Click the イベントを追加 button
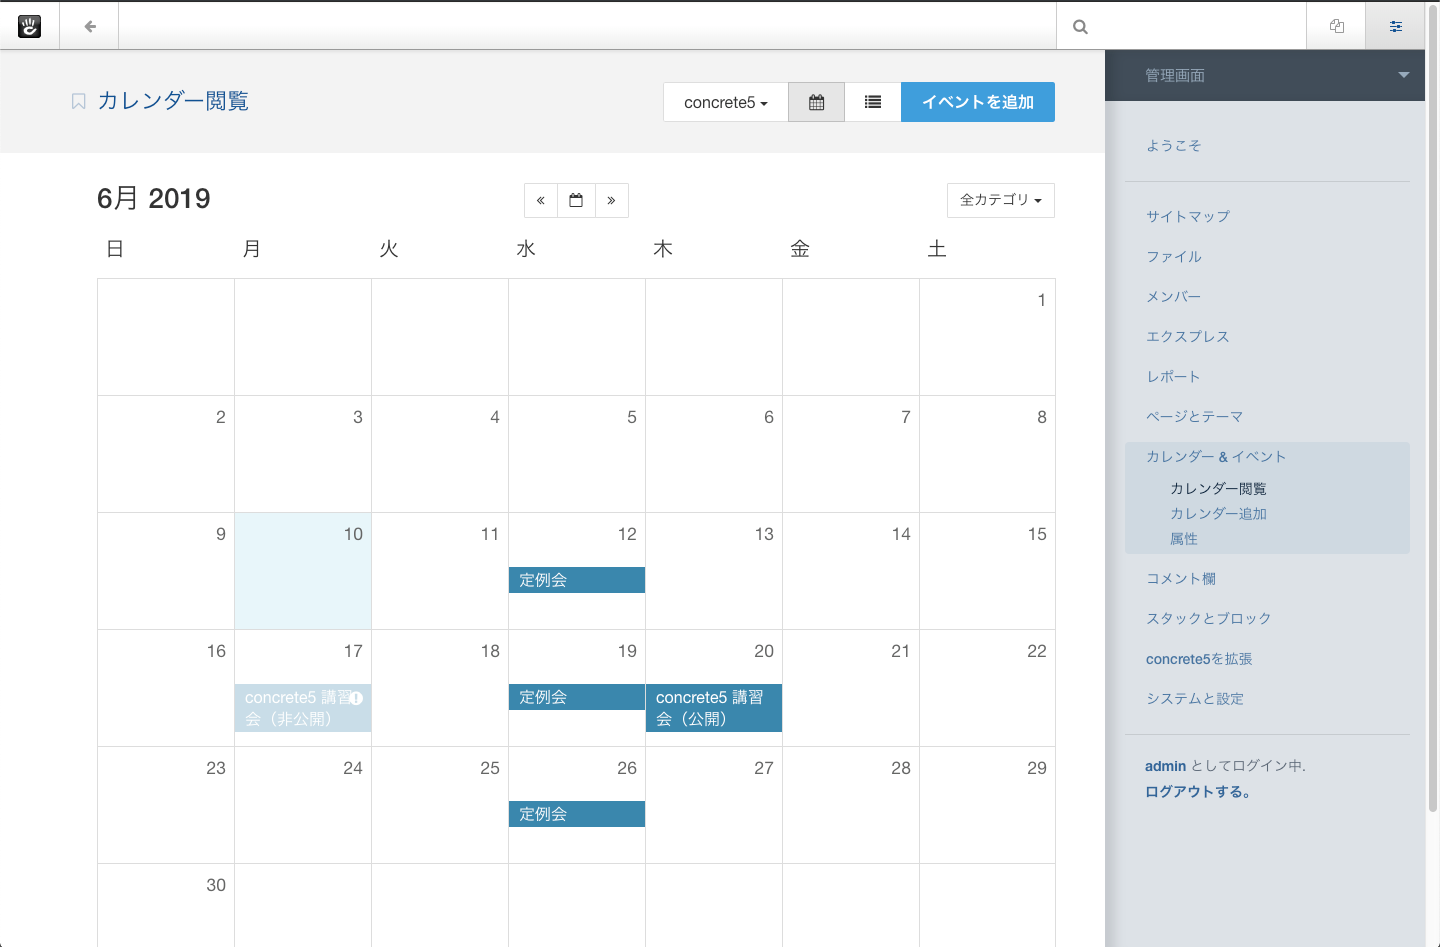Image resolution: width=1440 pixels, height=947 pixels. point(977,102)
